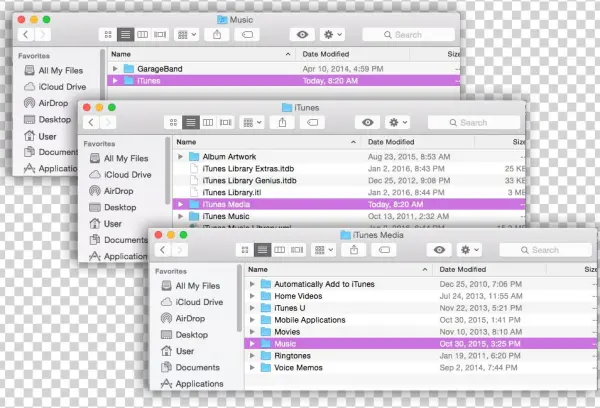This screenshot has width=600, height=408.
Task: Open arrange dropdown in iTunes window
Action: [252, 122]
